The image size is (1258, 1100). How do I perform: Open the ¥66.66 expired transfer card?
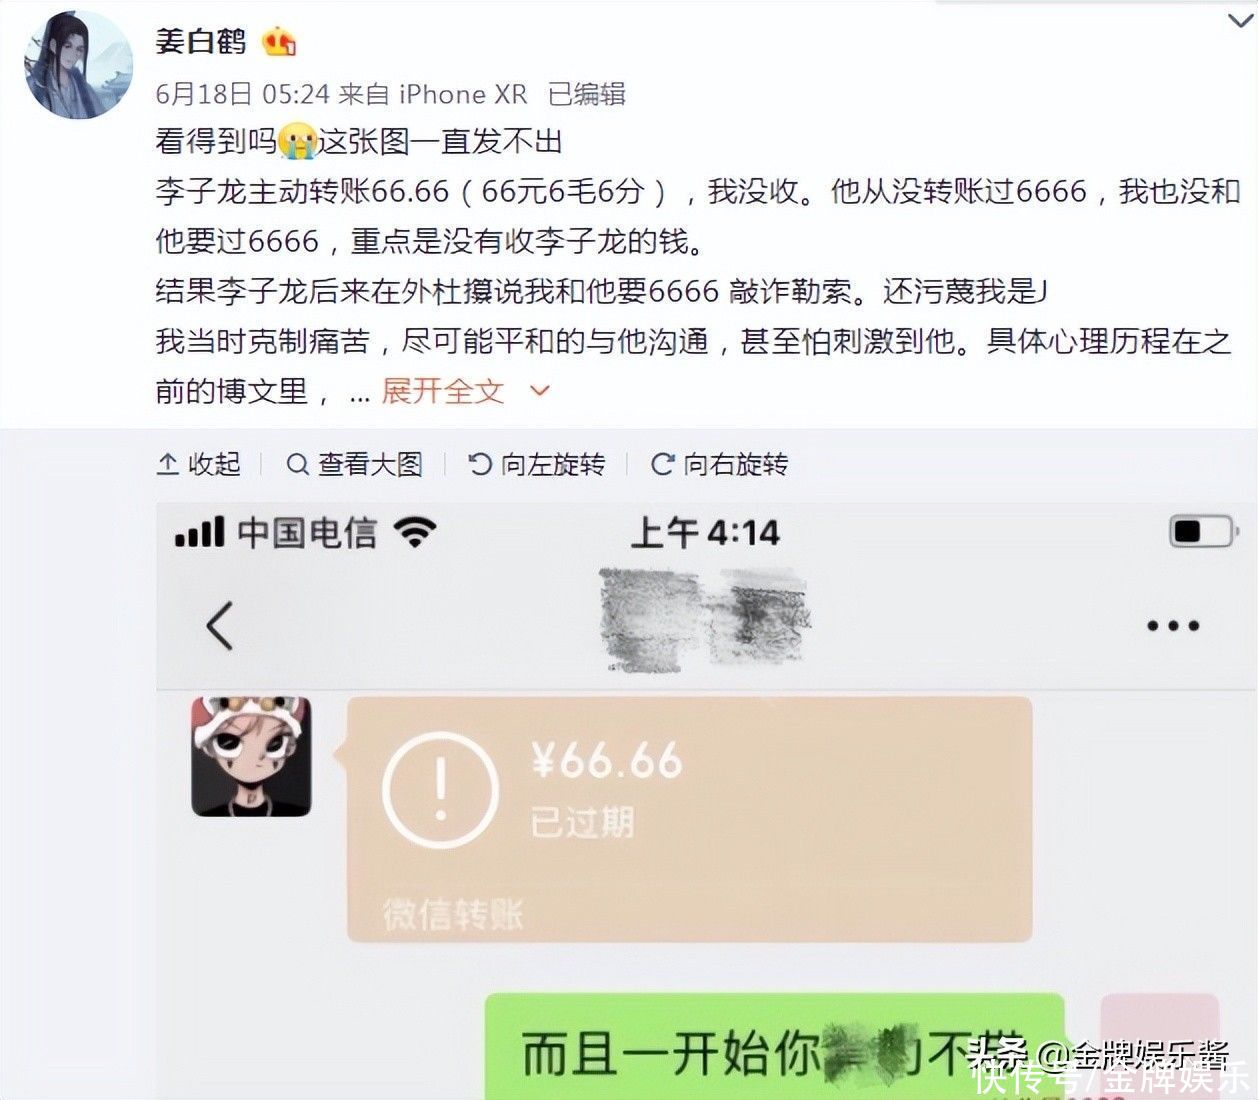pyautogui.click(x=689, y=819)
